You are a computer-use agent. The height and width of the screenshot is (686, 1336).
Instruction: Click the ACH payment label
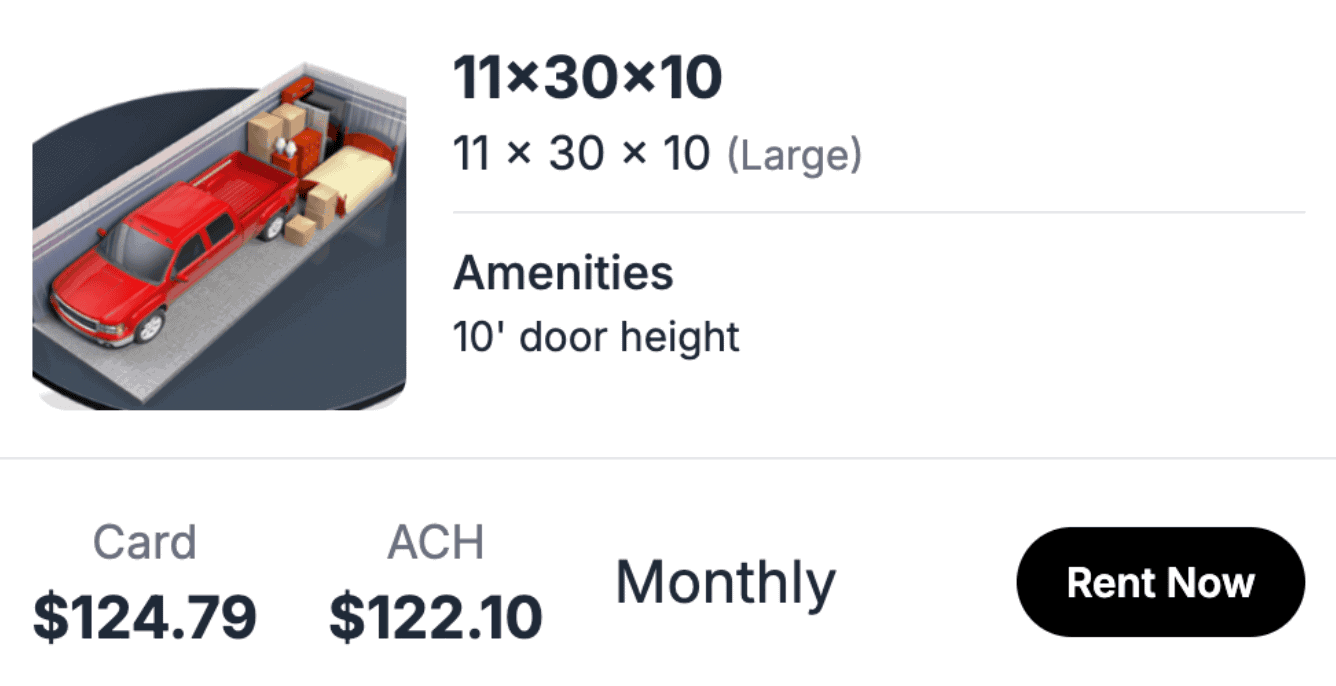pyautogui.click(x=435, y=542)
